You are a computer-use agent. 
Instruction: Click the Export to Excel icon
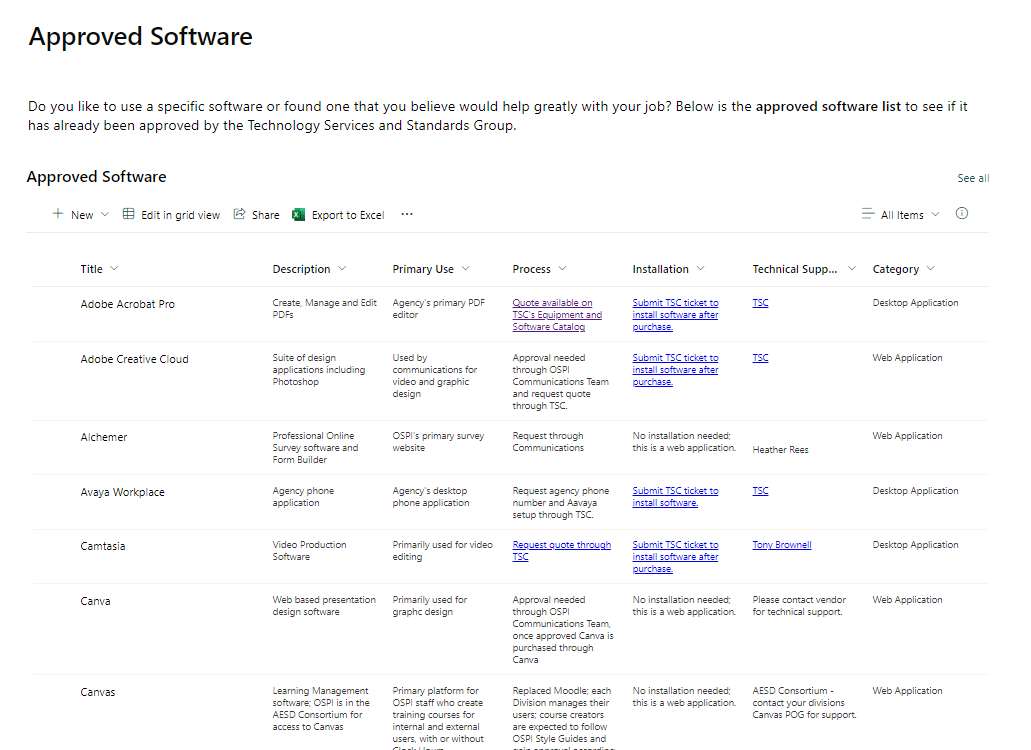tap(298, 215)
